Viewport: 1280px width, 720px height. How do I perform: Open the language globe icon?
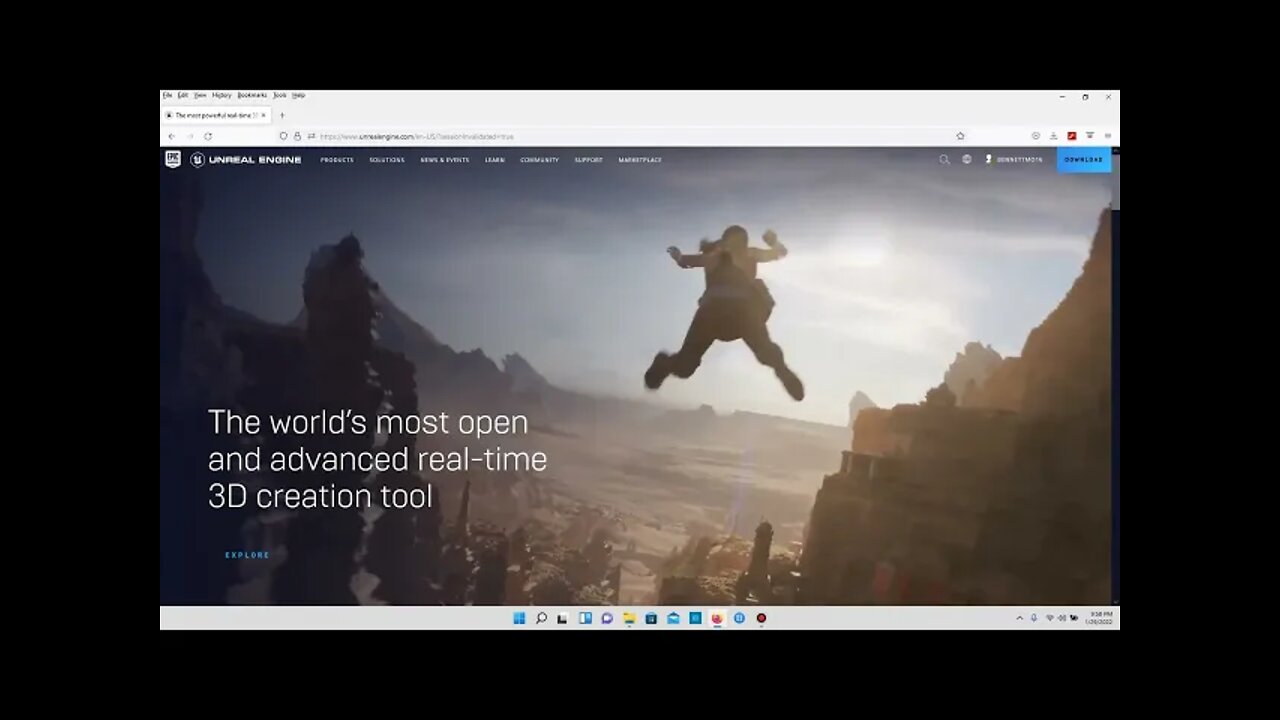tap(967, 159)
